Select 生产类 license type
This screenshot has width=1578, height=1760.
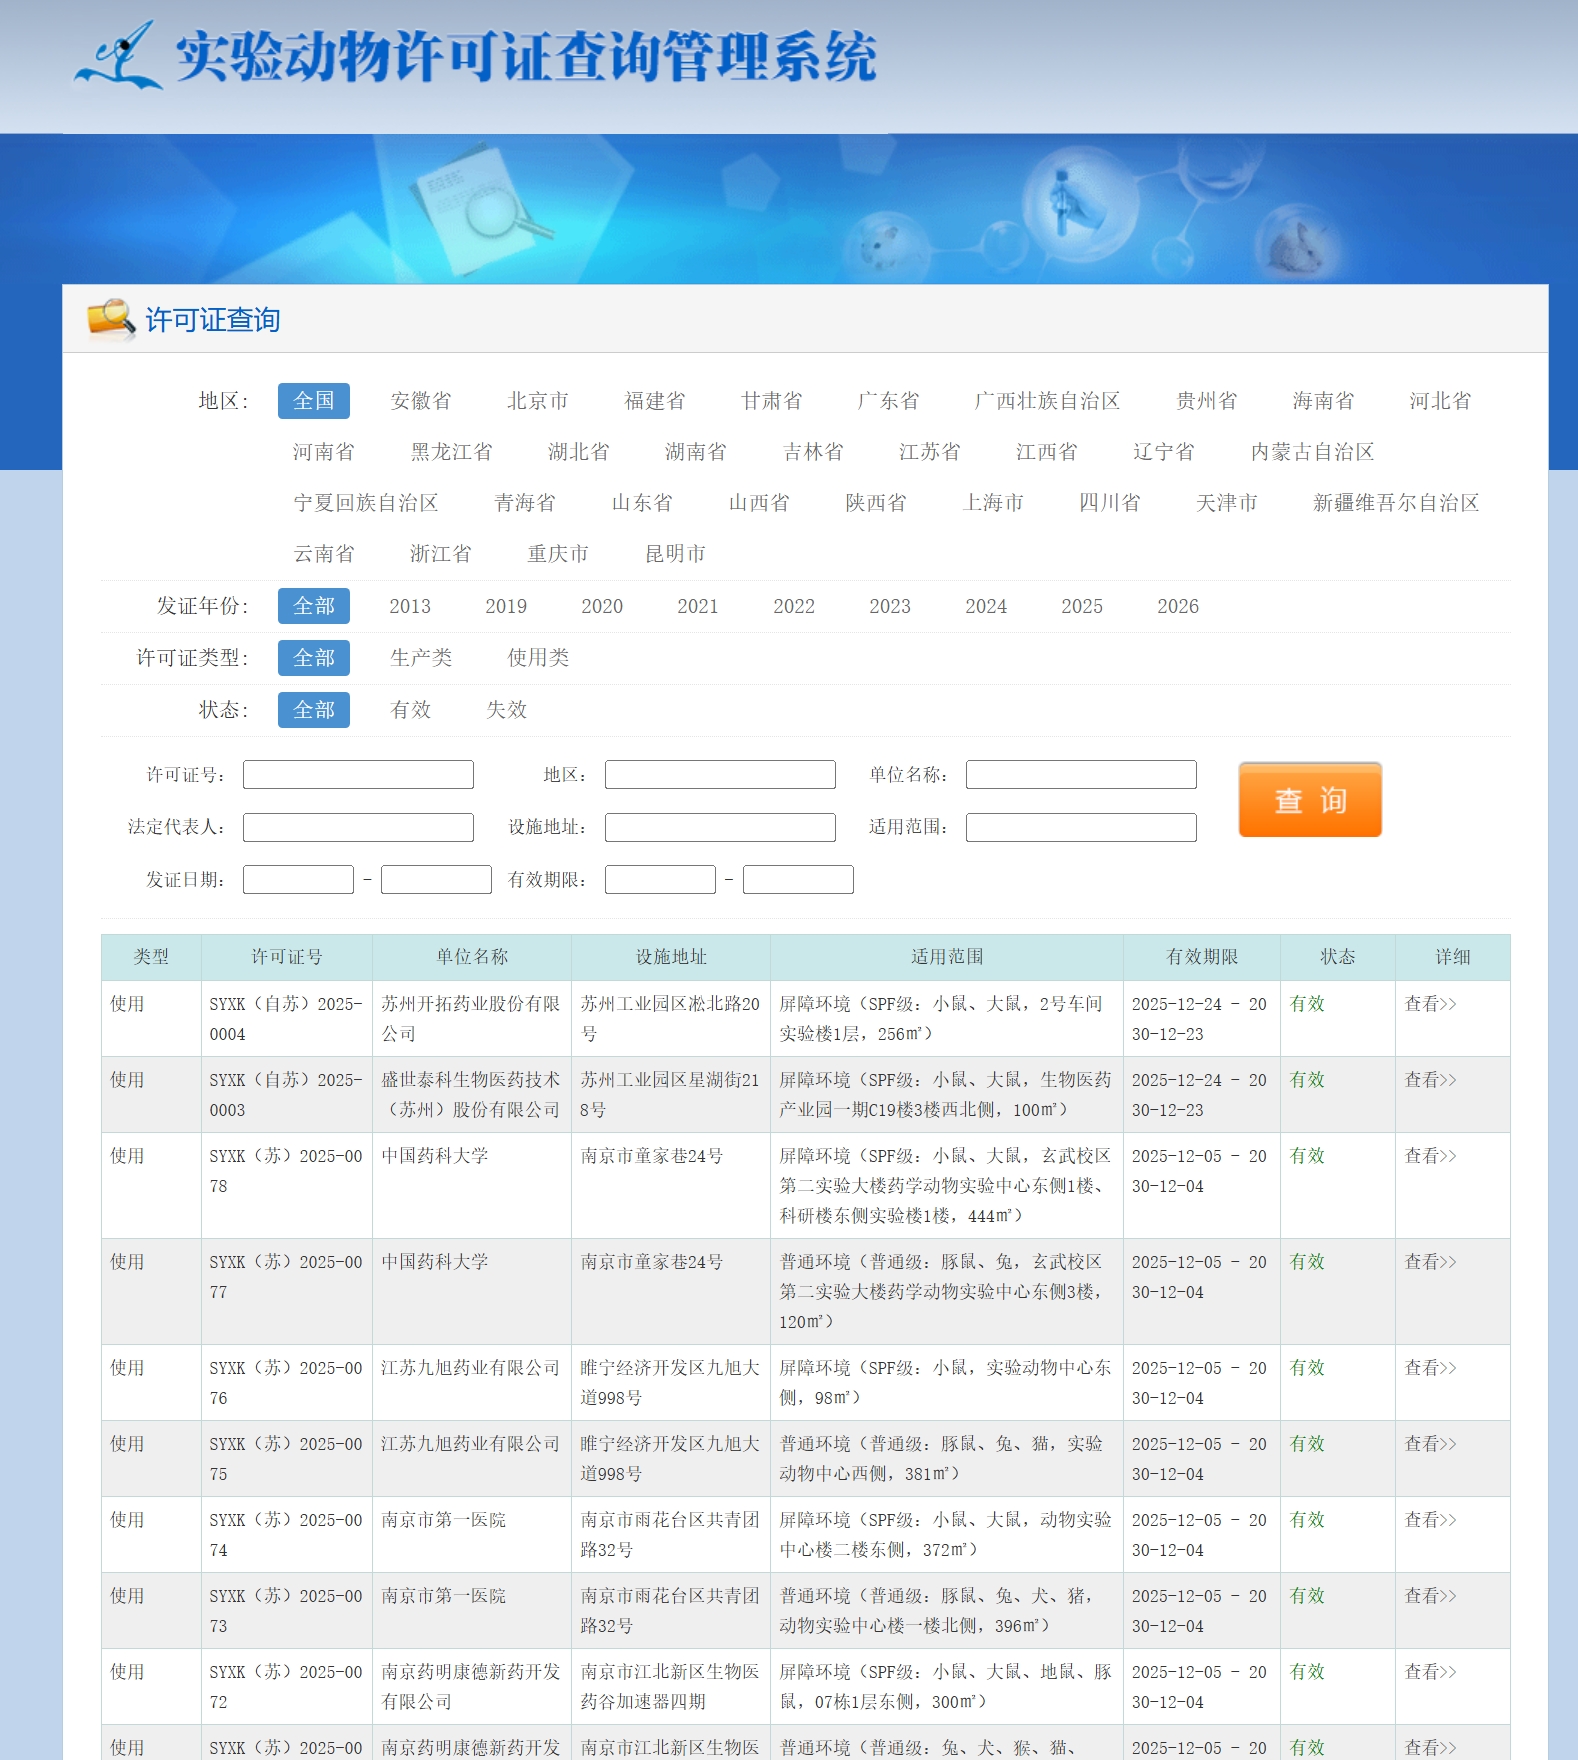420,658
